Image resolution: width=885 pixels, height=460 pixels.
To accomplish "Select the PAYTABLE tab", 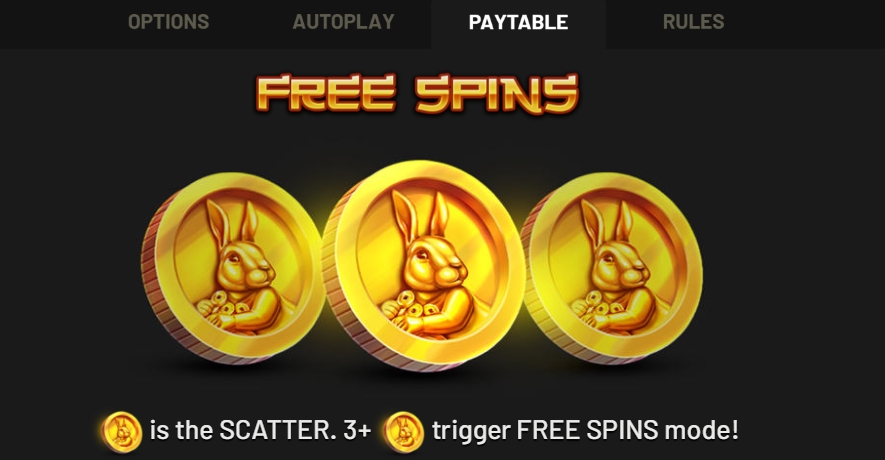I will pyautogui.click(x=518, y=23).
